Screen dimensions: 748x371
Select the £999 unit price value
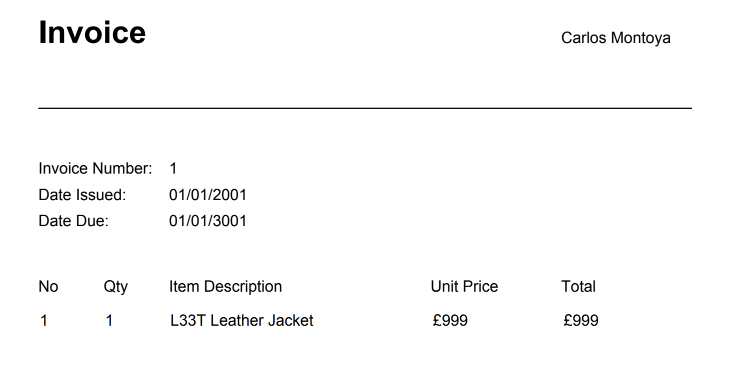click(450, 320)
